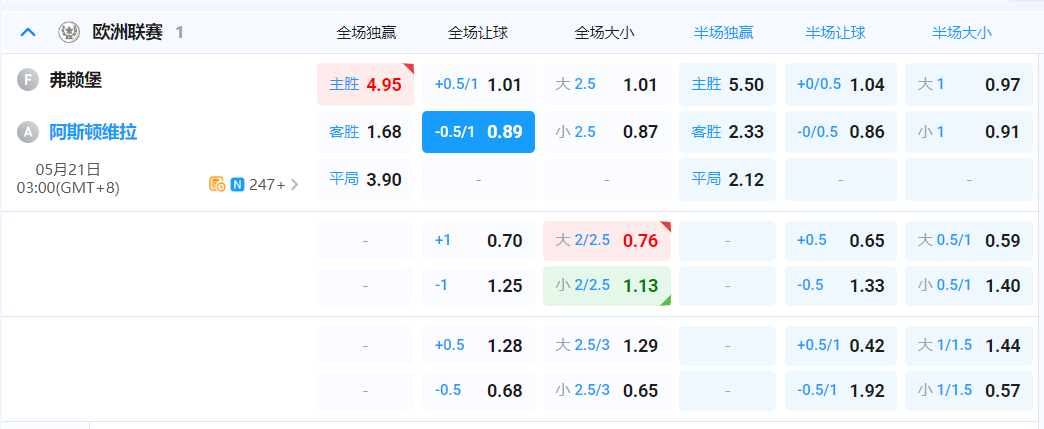Select handicap +0.5/1 at 1.01

tap(479, 85)
